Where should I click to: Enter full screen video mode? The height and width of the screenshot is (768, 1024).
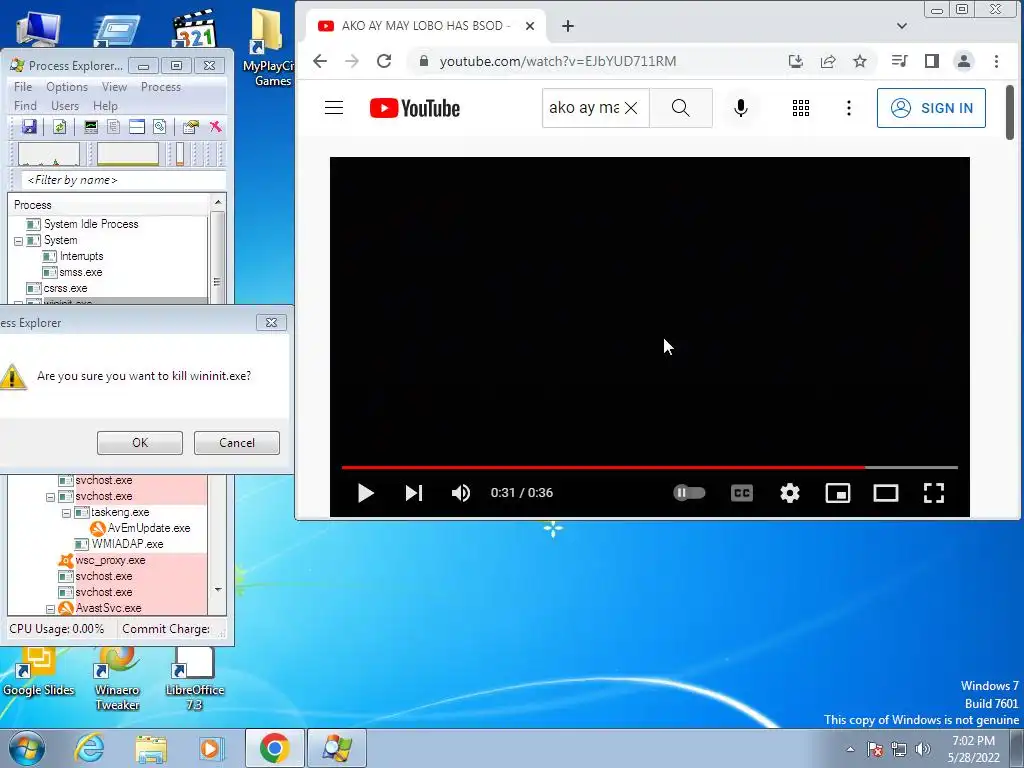[x=934, y=493]
